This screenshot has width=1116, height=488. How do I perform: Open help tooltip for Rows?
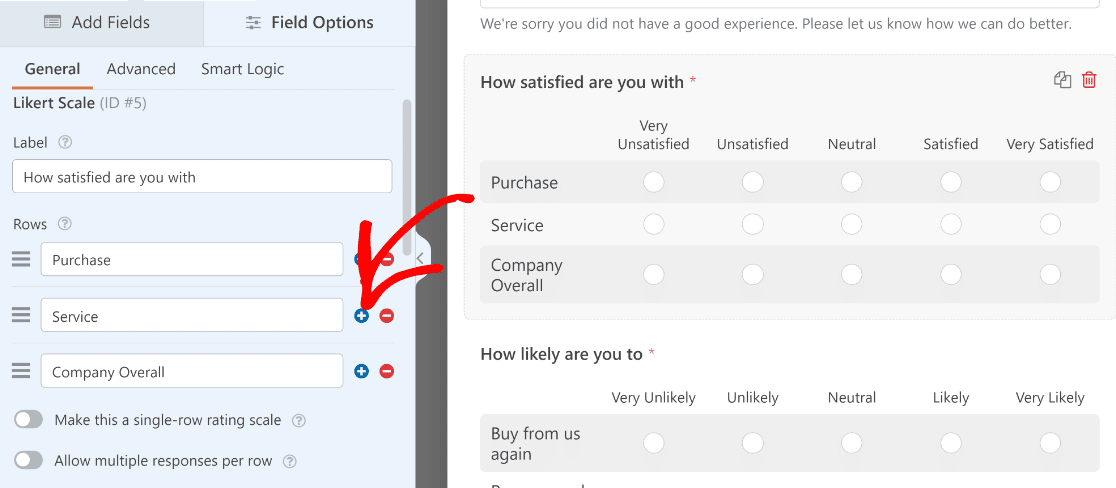64,224
